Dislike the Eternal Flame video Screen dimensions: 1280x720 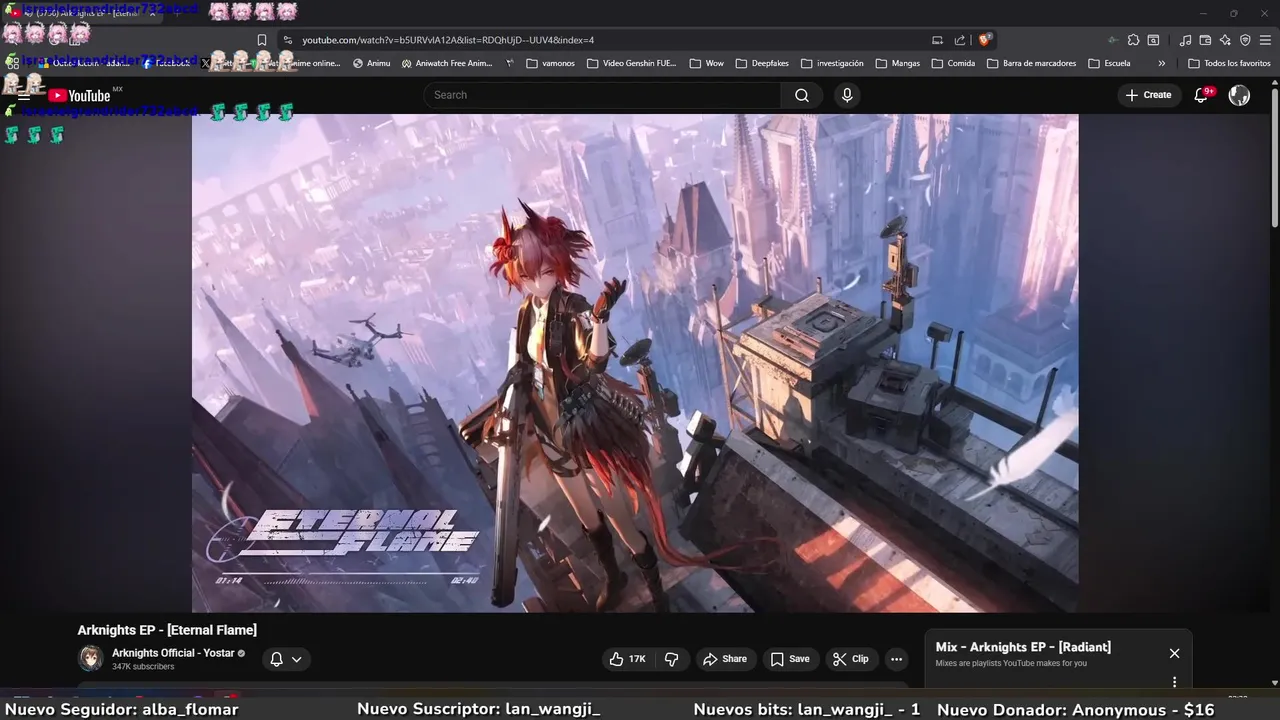tap(671, 659)
